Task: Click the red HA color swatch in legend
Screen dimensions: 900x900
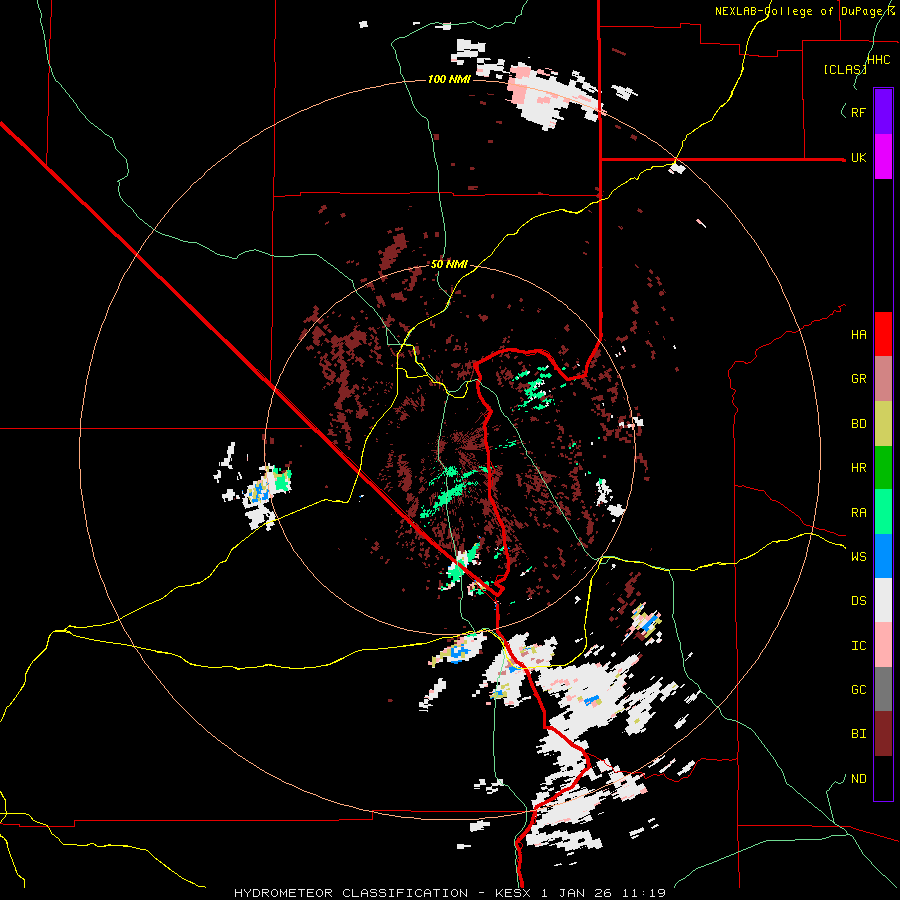Action: (883, 334)
